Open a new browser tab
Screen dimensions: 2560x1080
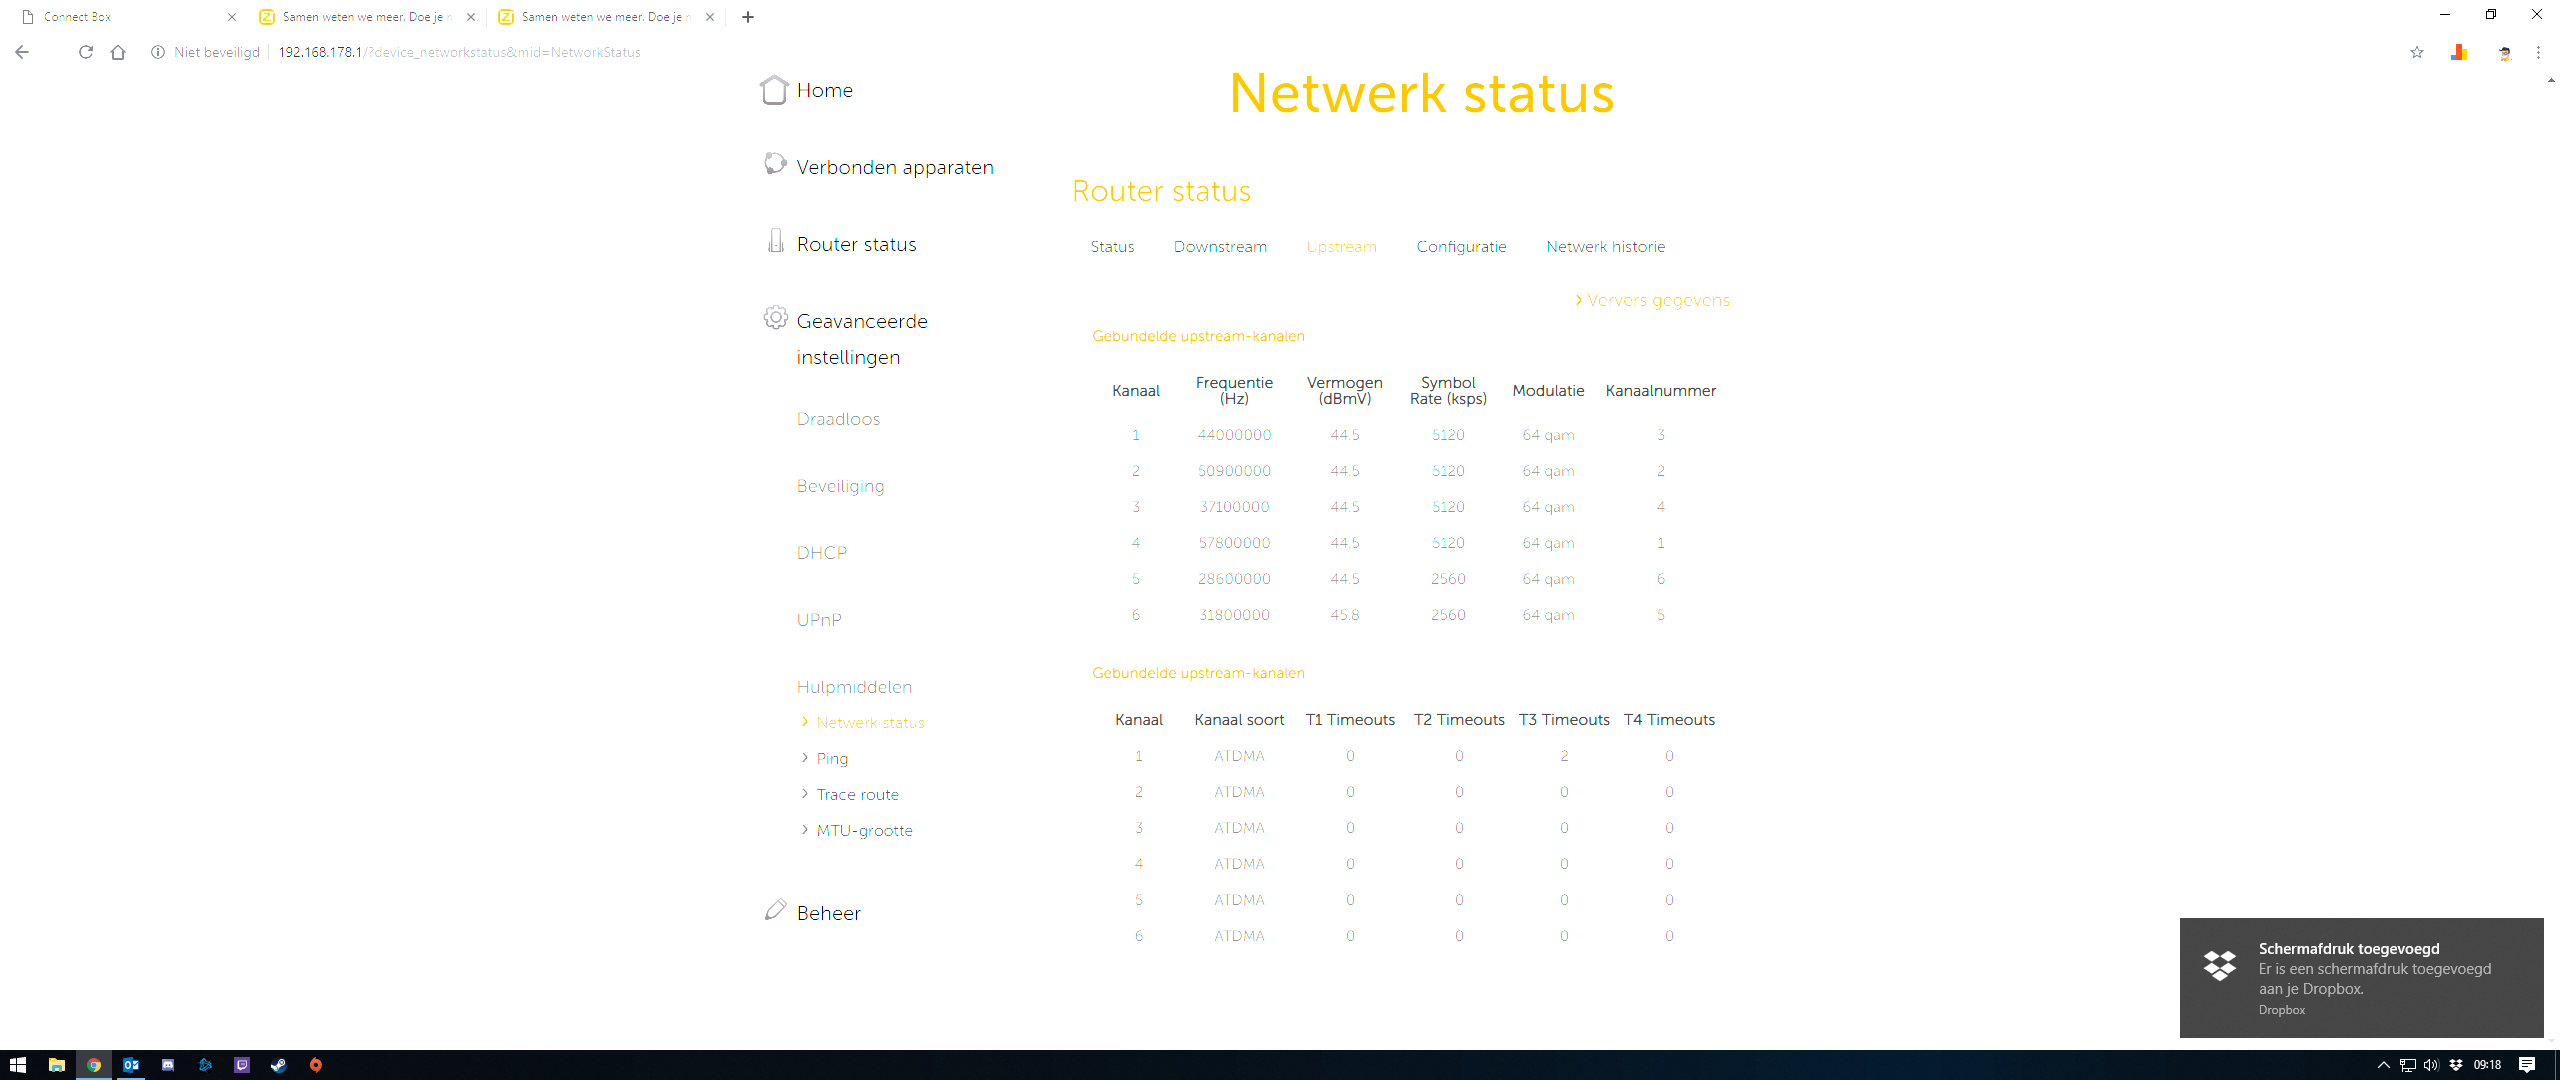(748, 17)
